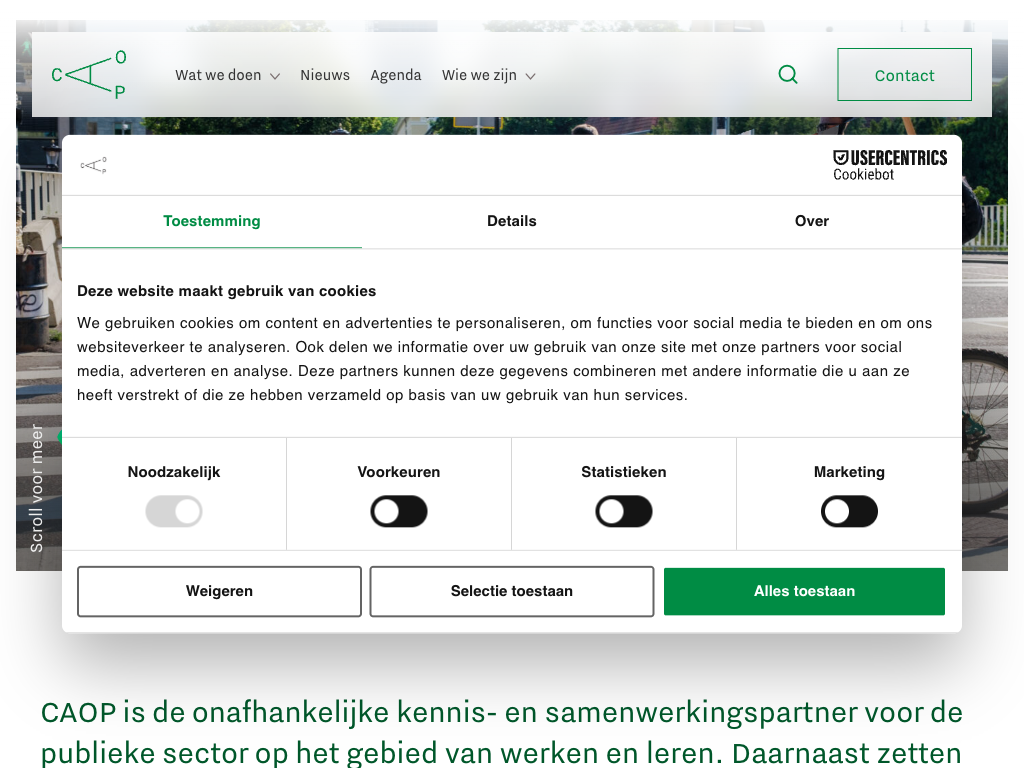This screenshot has height=768, width=1024.
Task: Select the Toestemming tab
Action: pyautogui.click(x=212, y=221)
